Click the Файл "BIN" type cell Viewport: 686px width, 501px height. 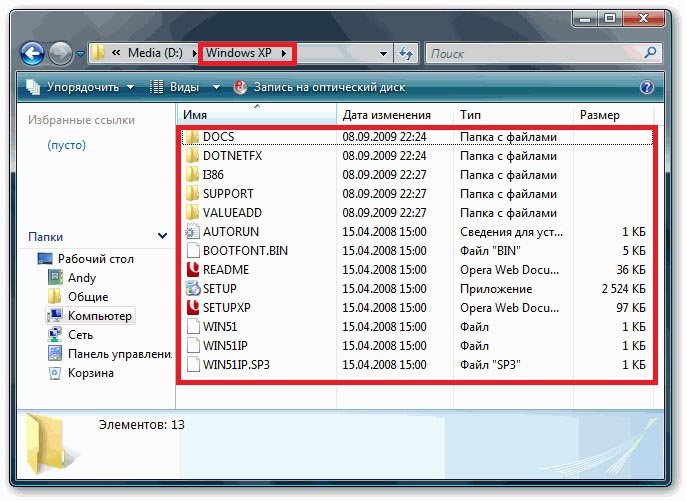click(x=490, y=251)
